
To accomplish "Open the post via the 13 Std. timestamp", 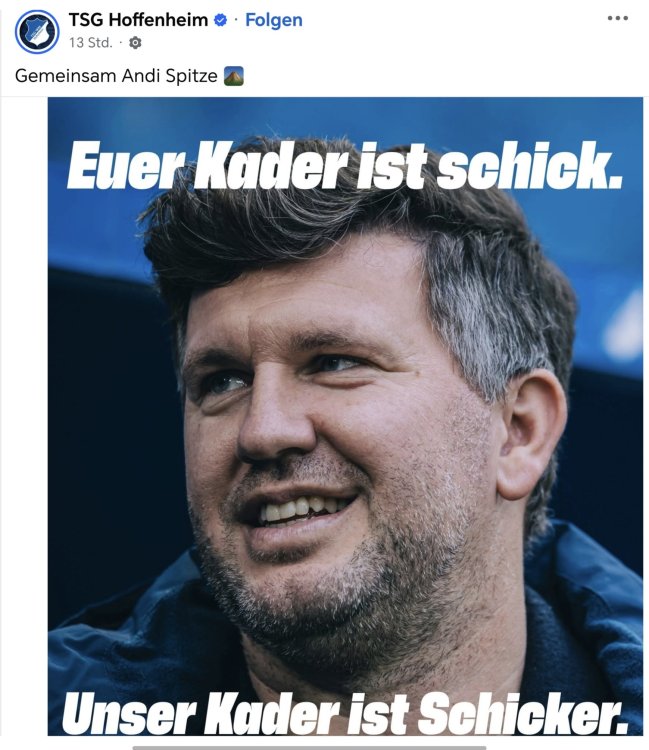I will point(90,43).
